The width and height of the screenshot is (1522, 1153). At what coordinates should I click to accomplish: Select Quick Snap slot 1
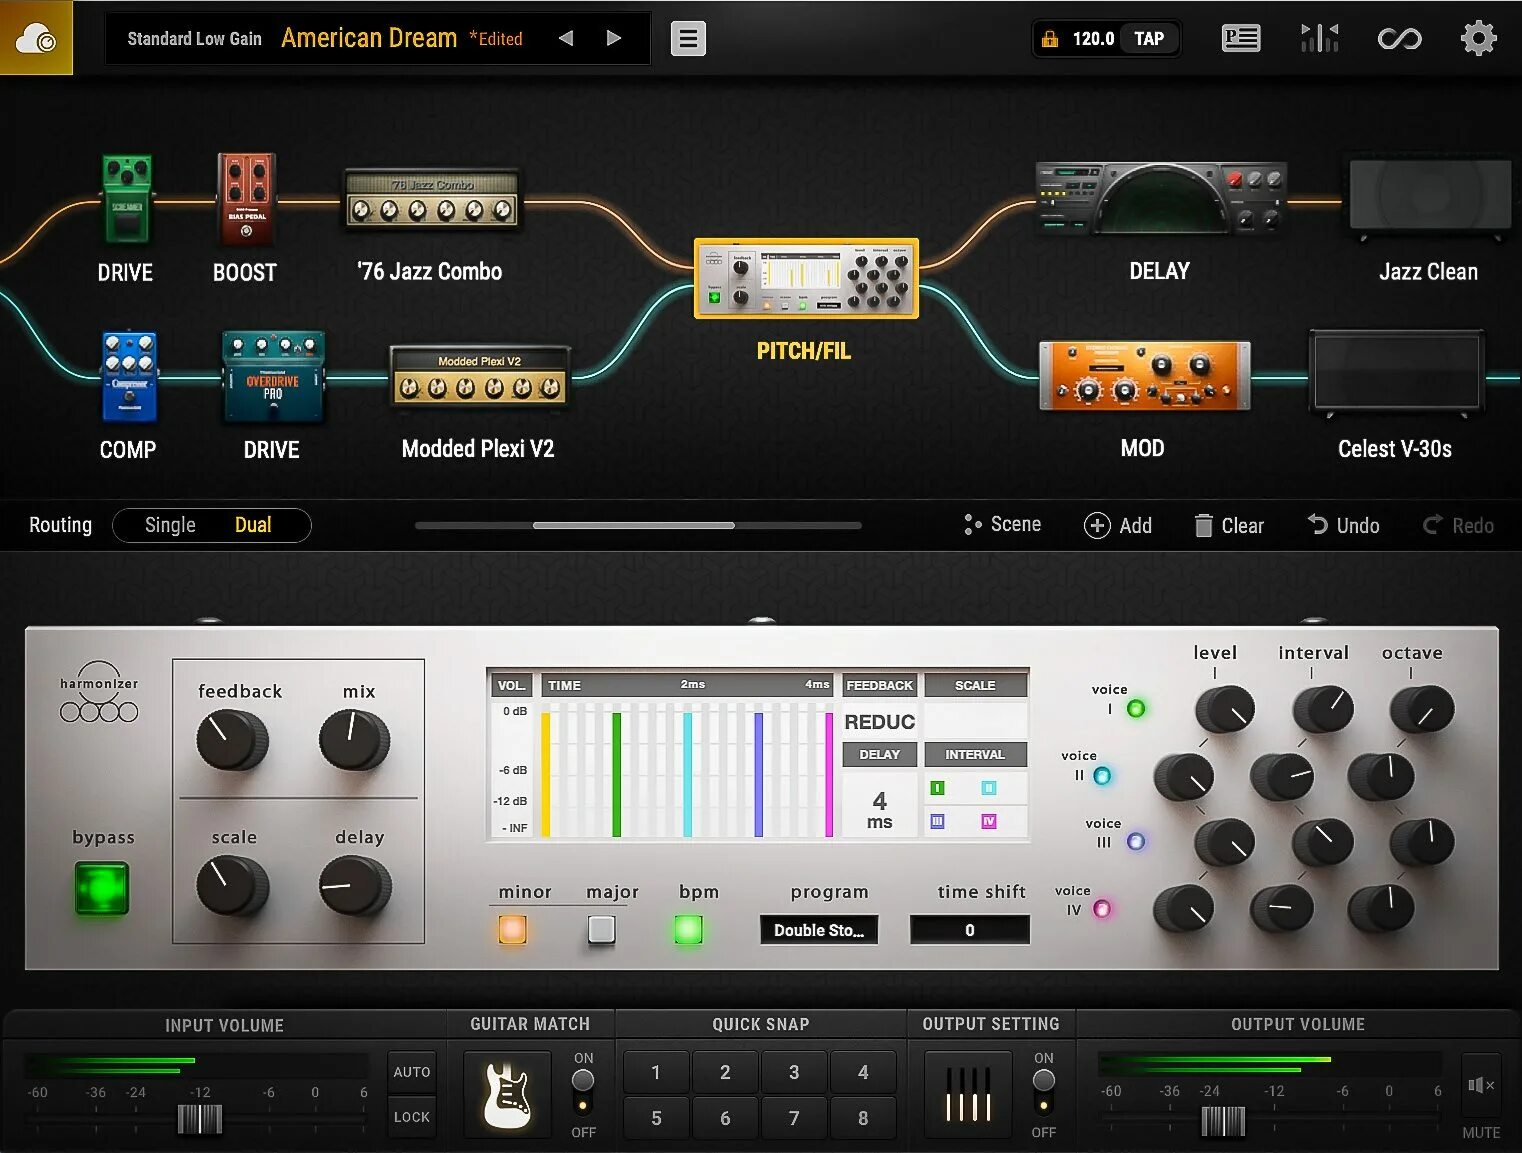pyautogui.click(x=656, y=1072)
